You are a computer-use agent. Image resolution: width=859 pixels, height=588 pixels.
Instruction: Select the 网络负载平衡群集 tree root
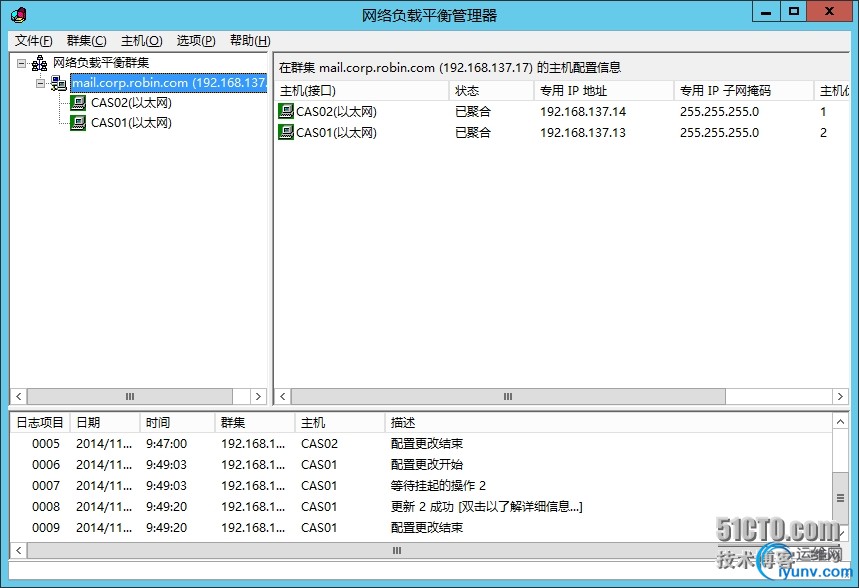pos(101,63)
